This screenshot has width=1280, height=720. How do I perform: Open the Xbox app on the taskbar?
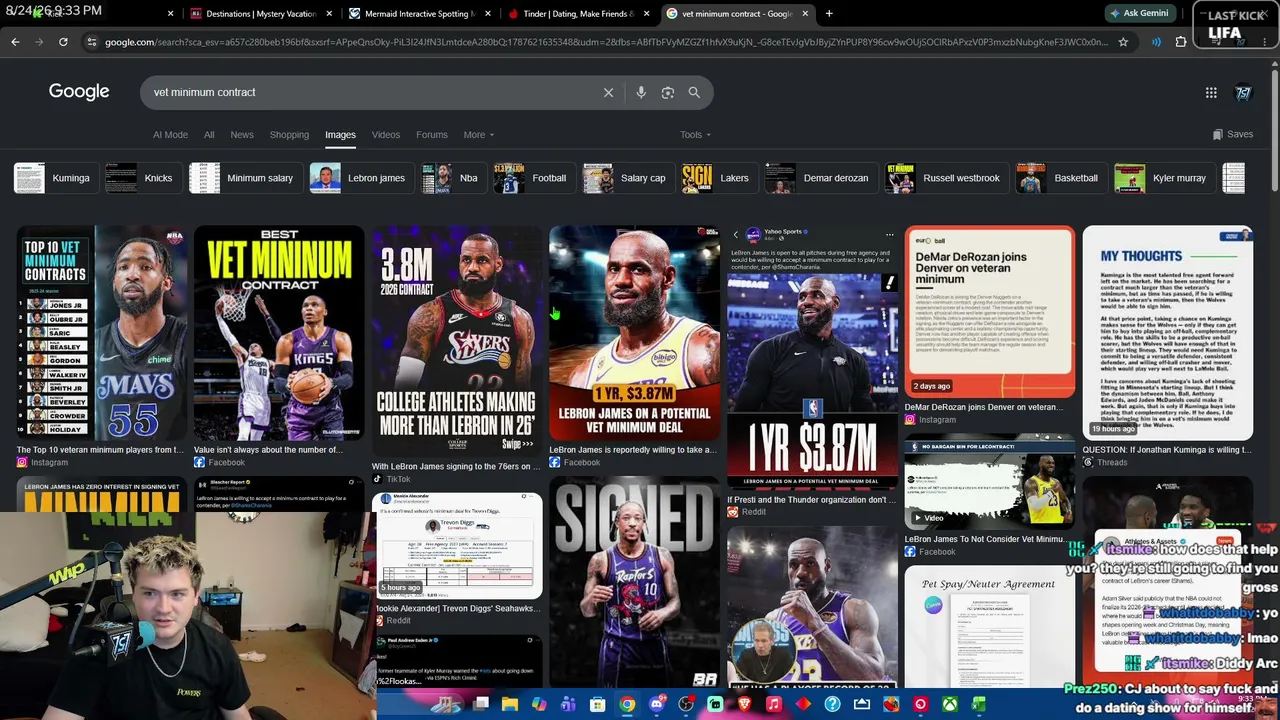[x=950, y=704]
